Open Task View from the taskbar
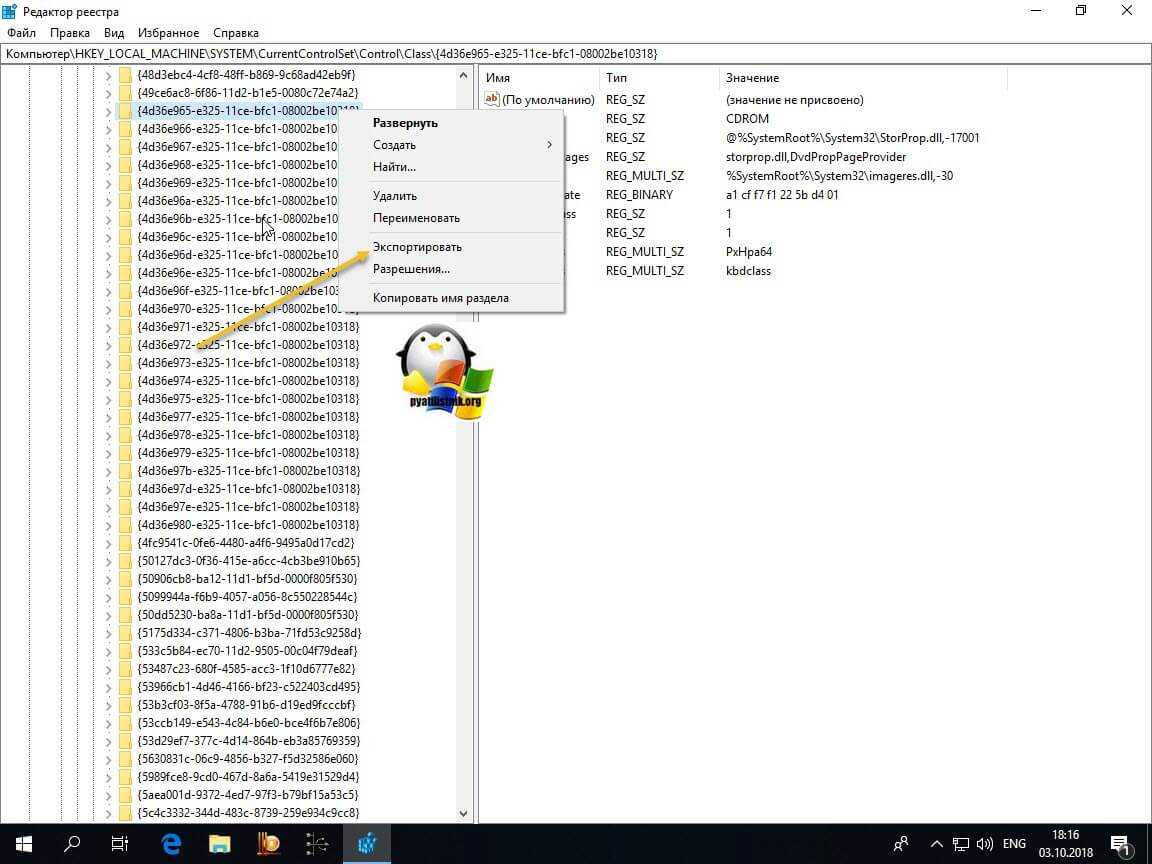Viewport: 1152px width, 864px height. [120, 842]
